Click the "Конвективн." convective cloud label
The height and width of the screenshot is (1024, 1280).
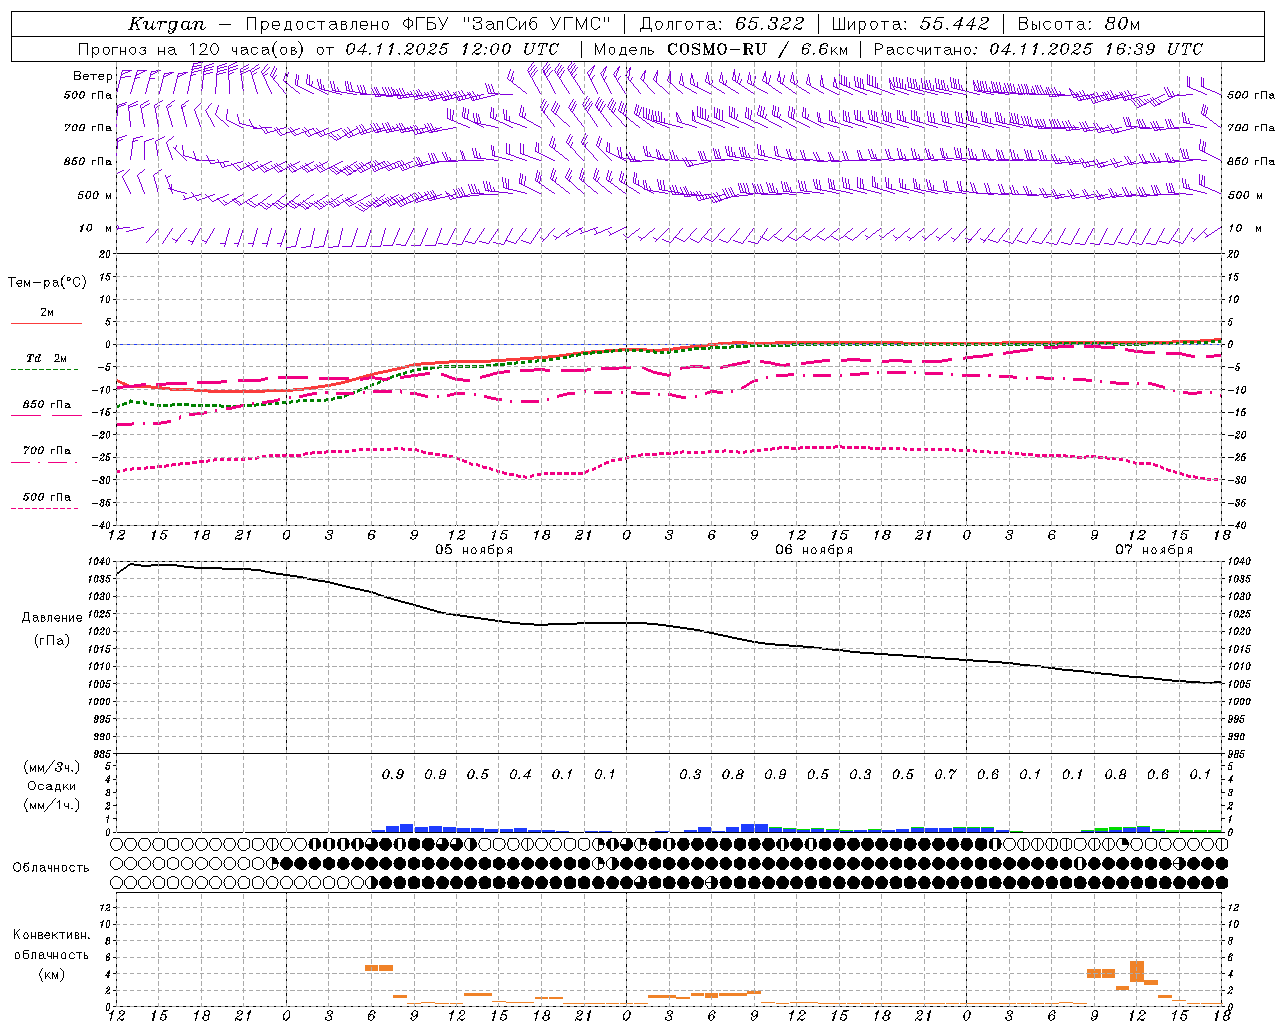(52, 935)
